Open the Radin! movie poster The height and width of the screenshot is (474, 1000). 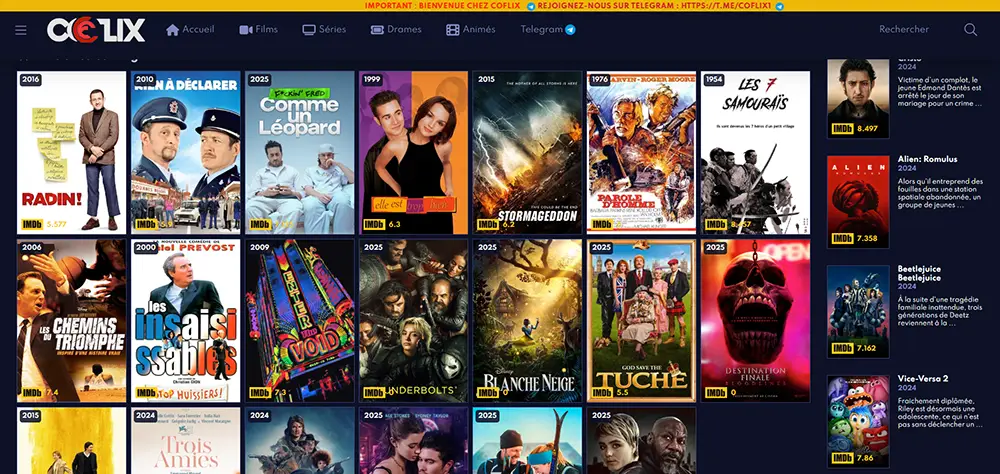pos(71,152)
